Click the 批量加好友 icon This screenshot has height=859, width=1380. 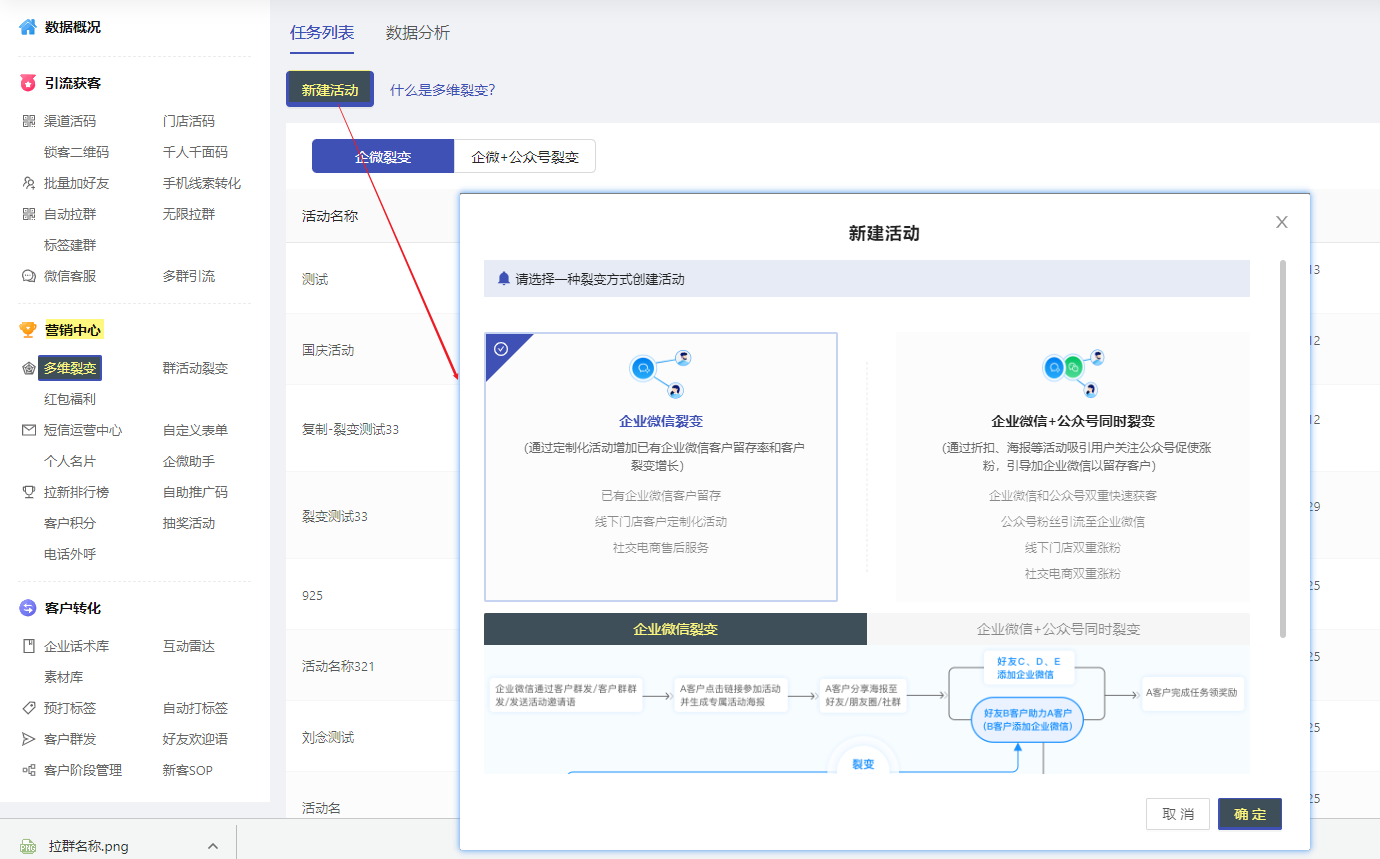[x=28, y=183]
